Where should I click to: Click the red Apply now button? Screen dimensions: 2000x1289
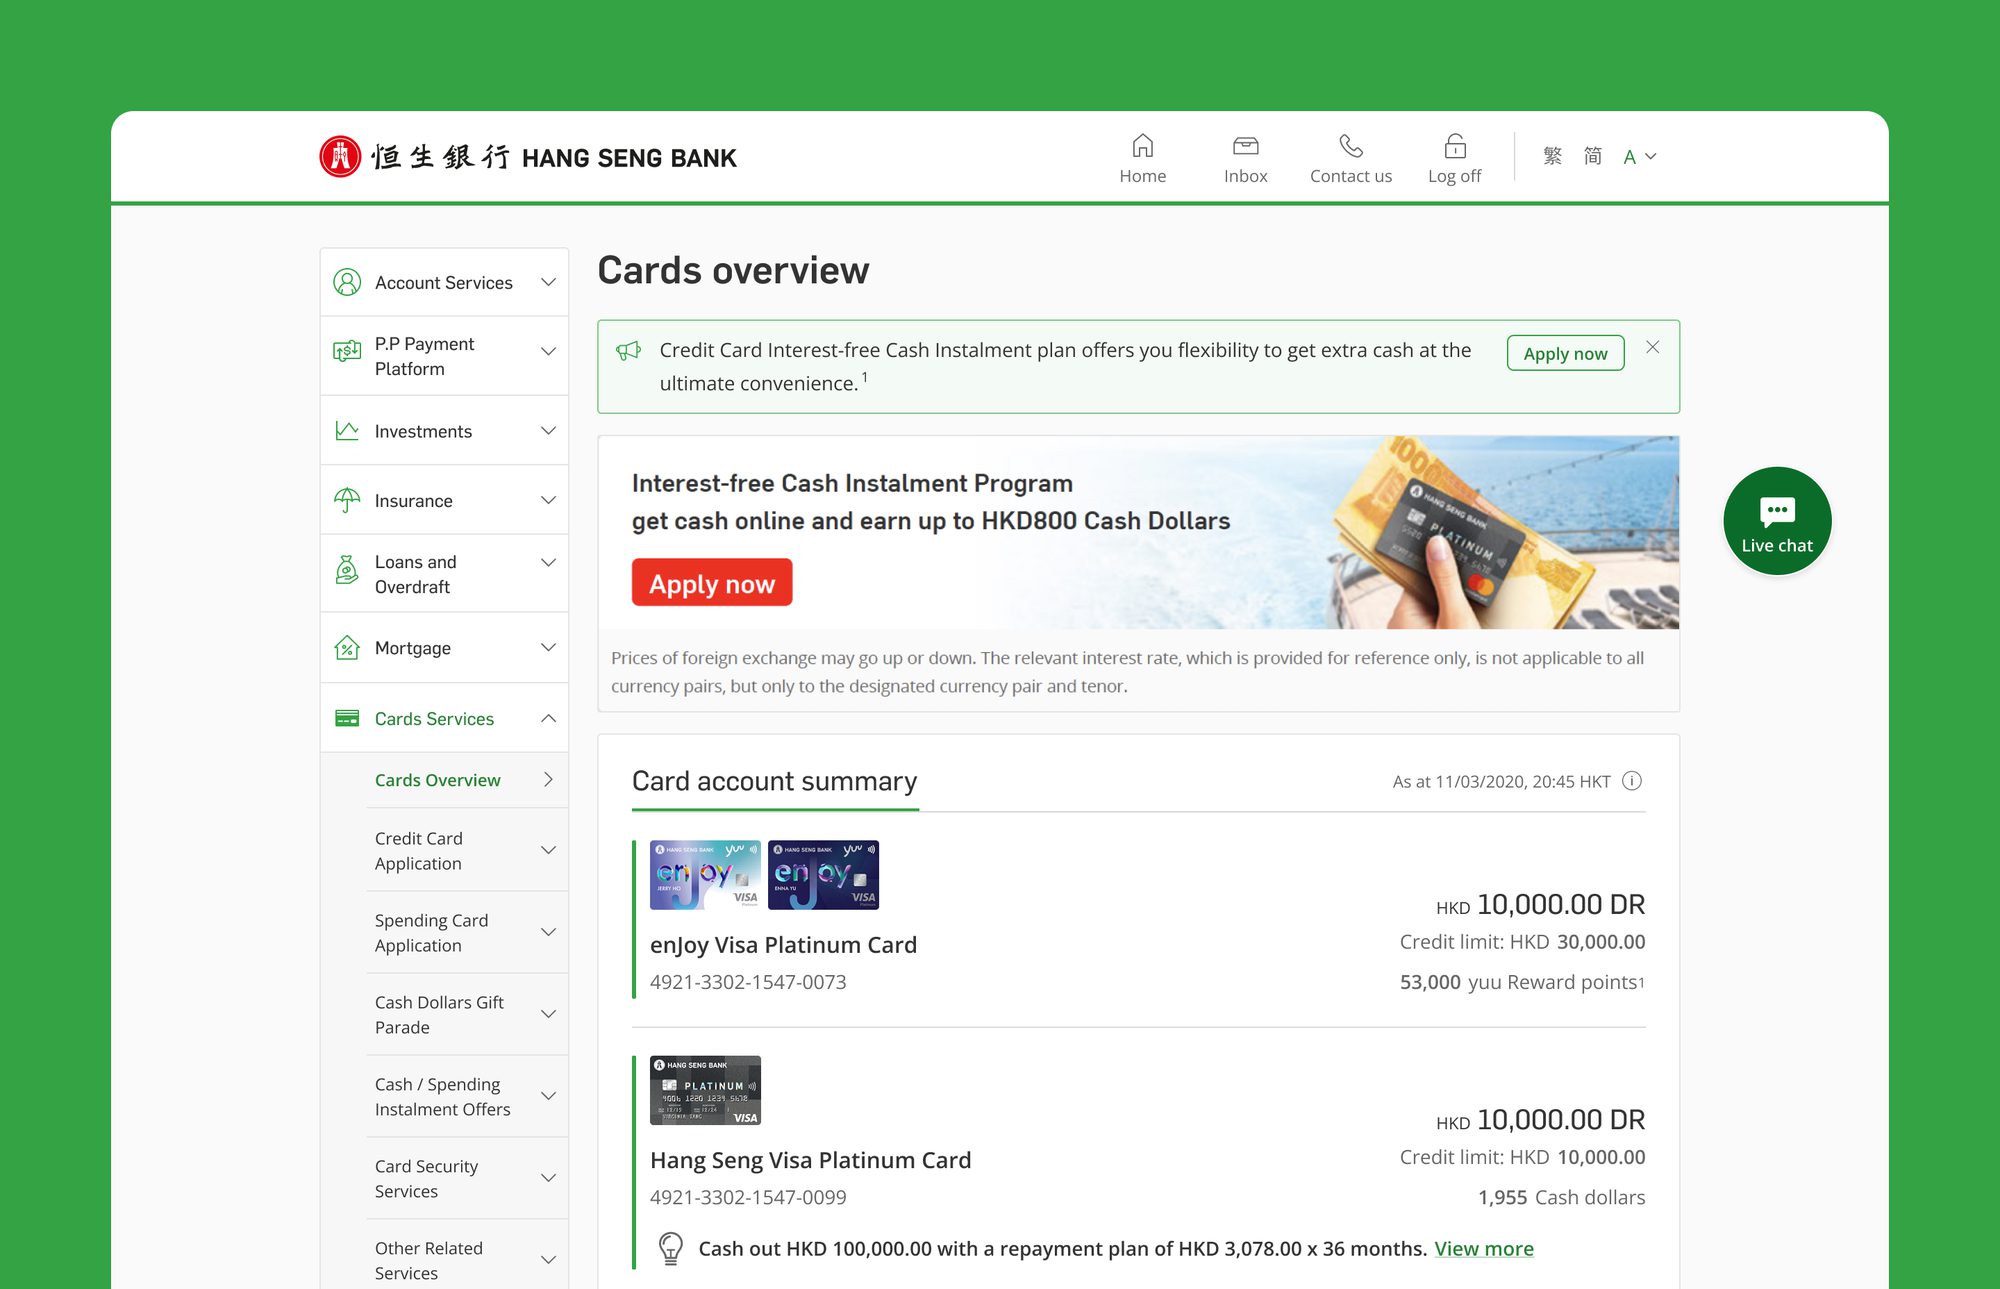click(x=712, y=583)
